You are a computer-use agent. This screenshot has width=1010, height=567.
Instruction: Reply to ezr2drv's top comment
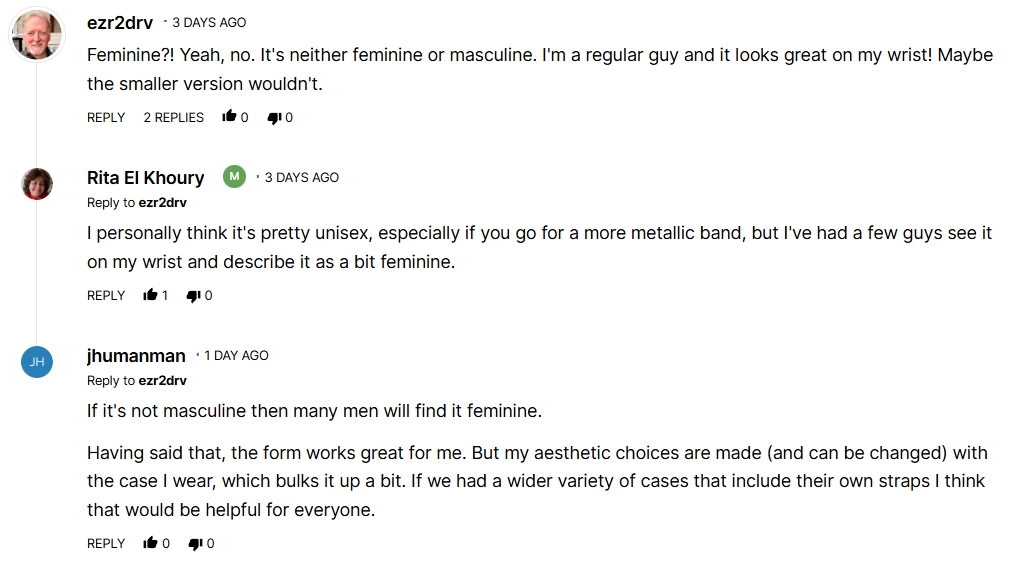tap(106, 117)
